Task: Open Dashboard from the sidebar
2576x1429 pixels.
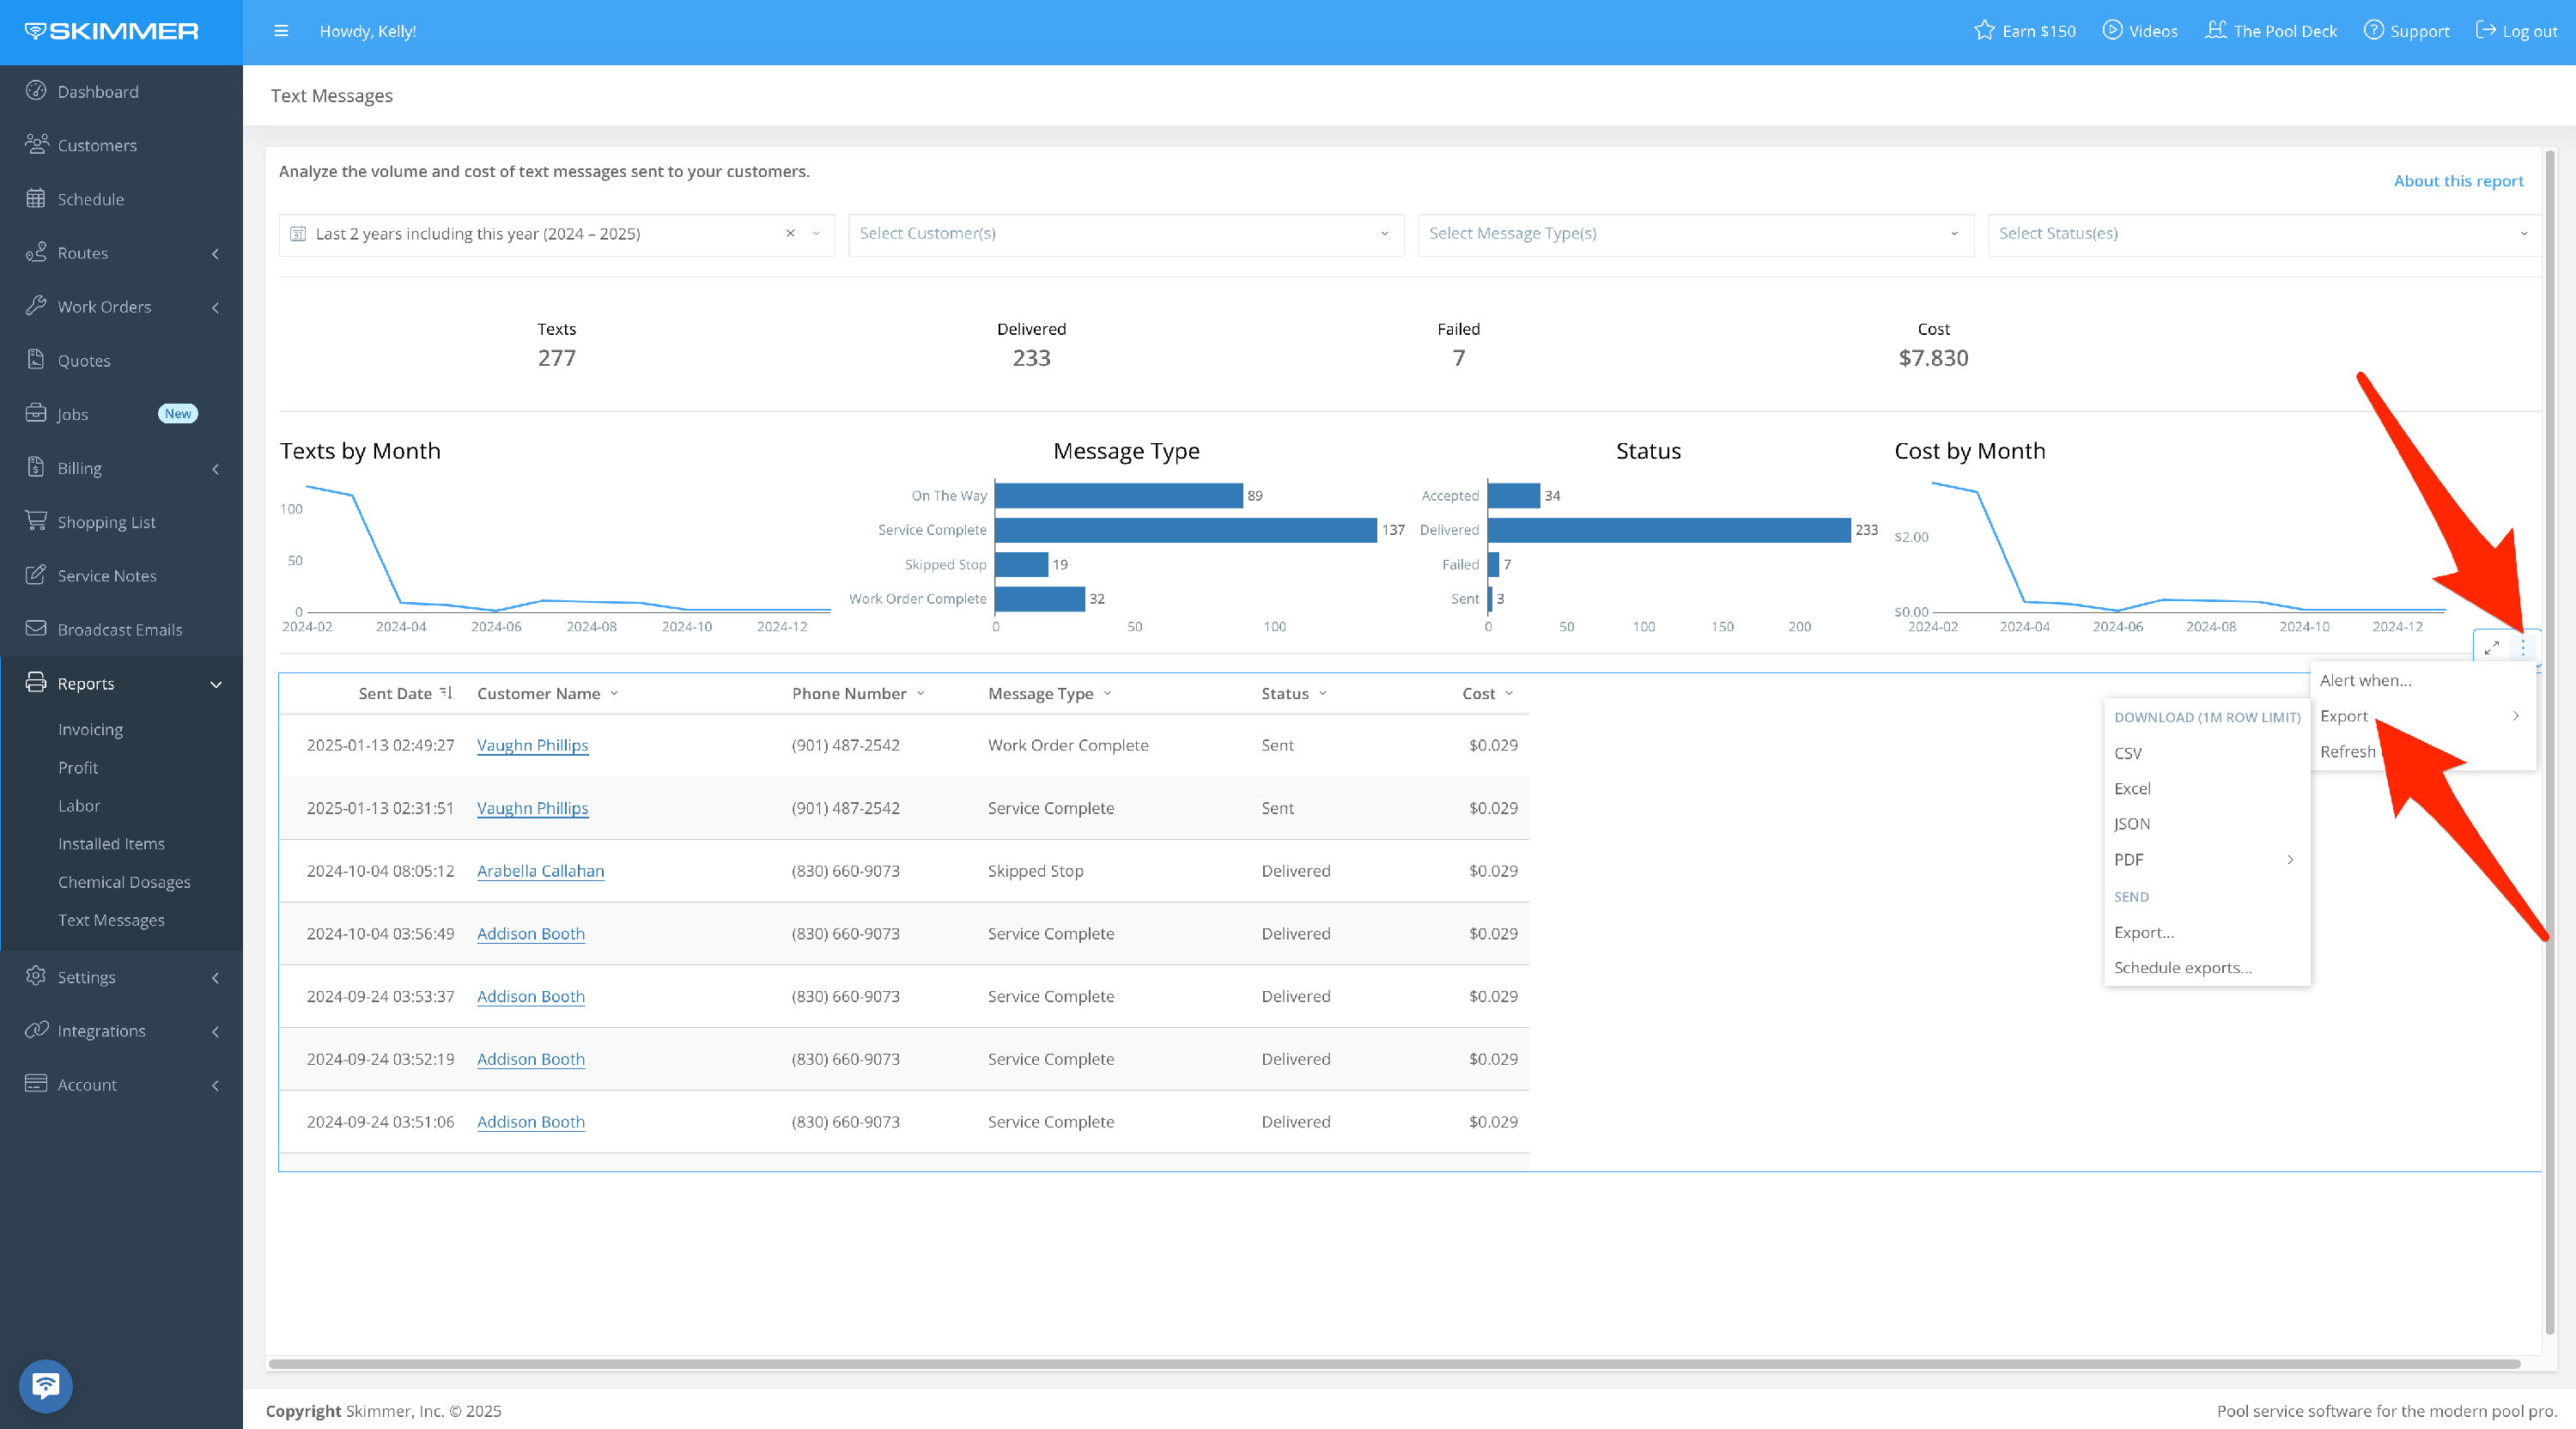Action: tap(98, 91)
